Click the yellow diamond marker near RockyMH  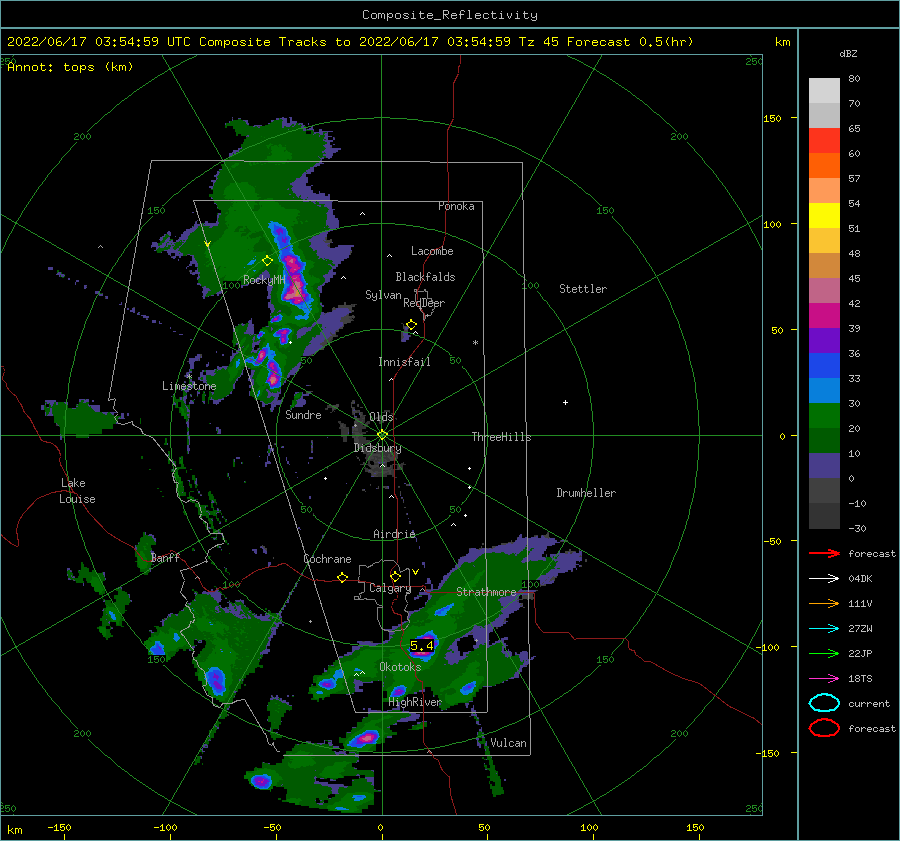pos(267,261)
